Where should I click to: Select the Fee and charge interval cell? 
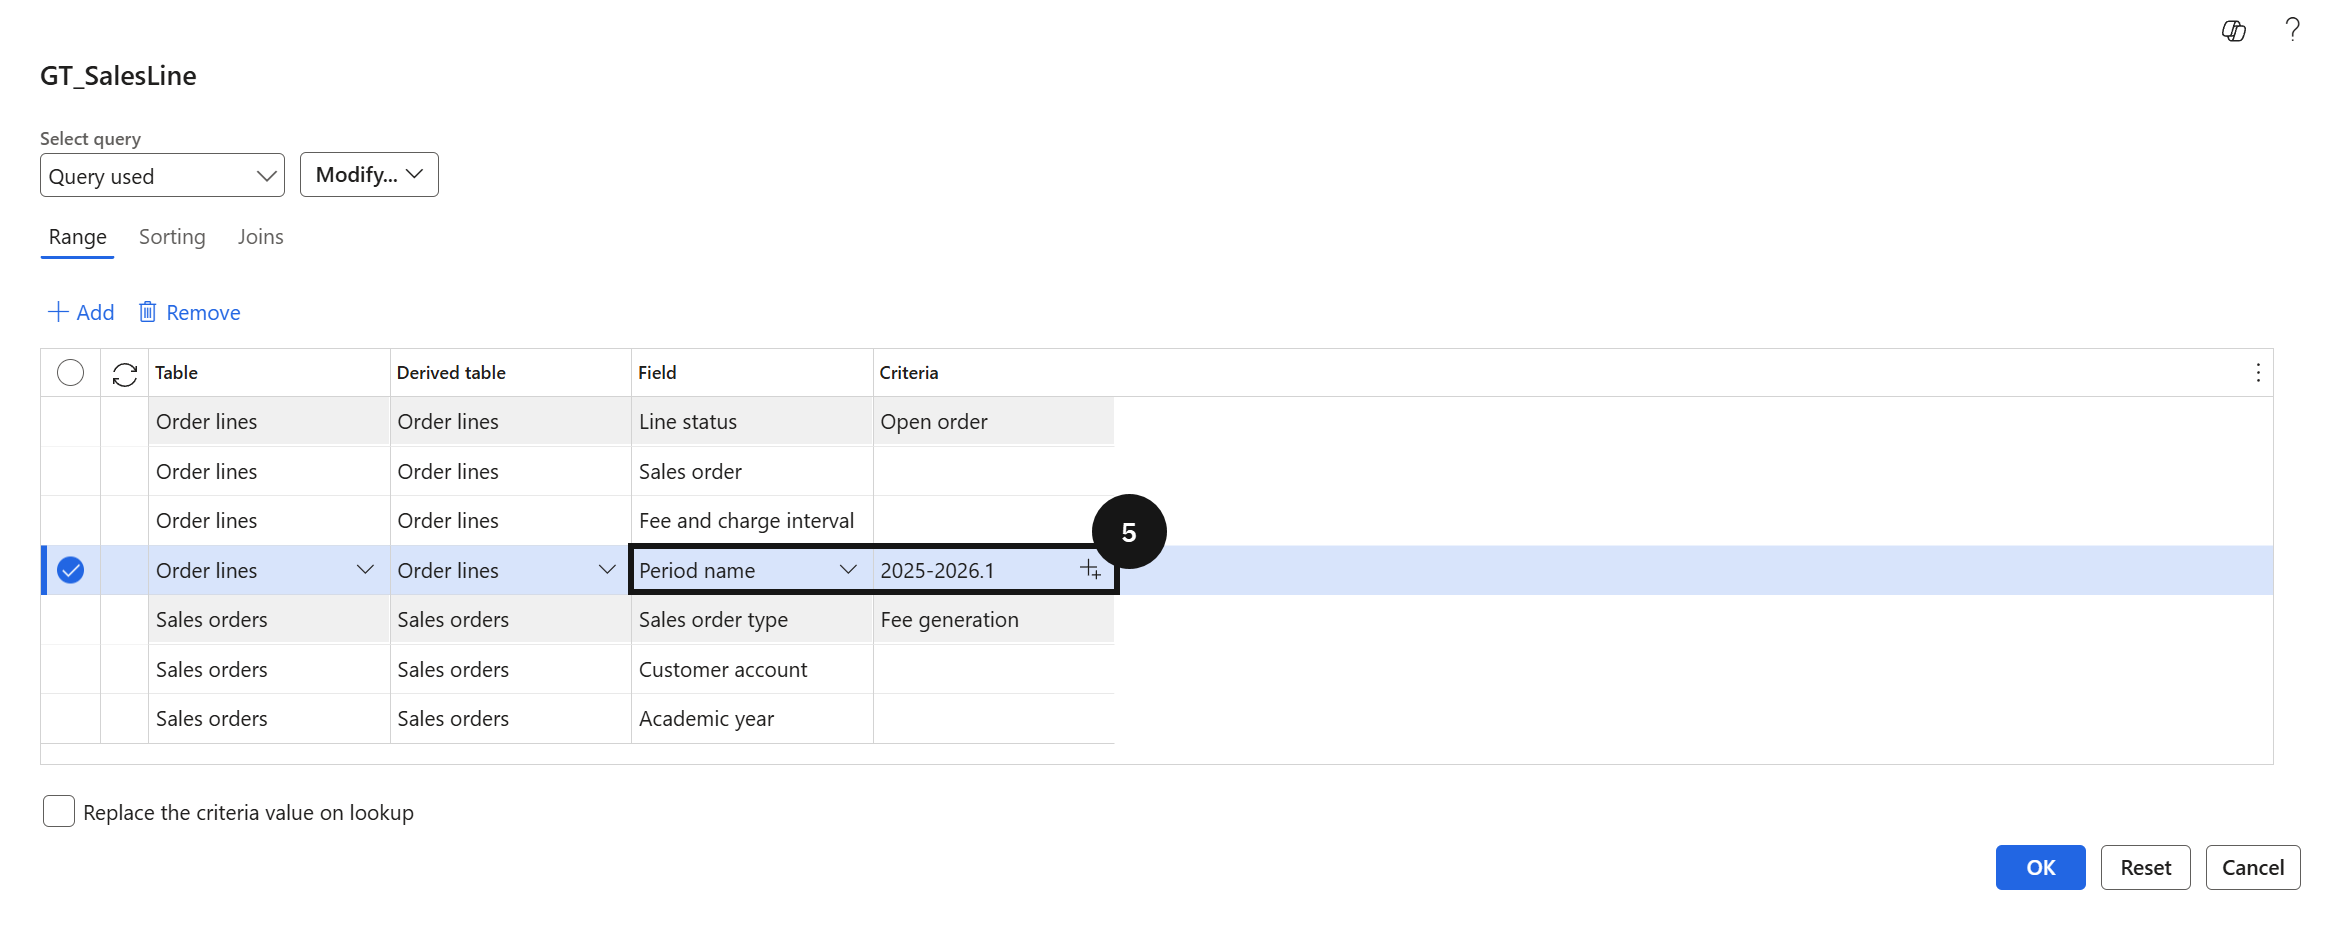pyautogui.click(x=752, y=521)
